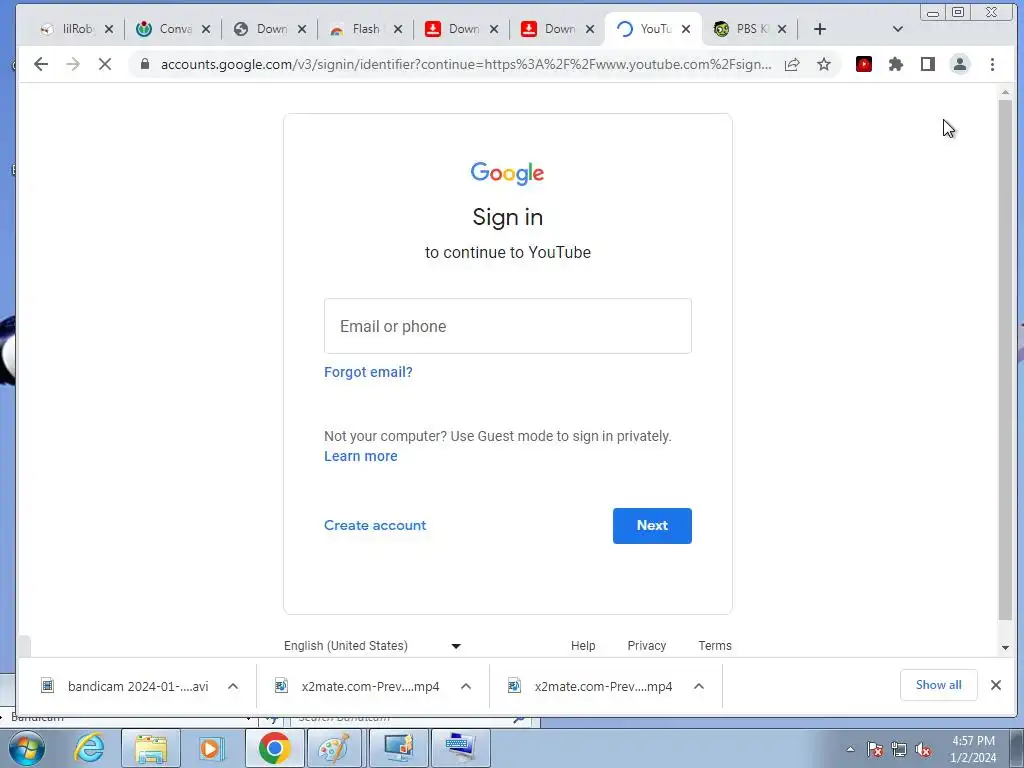Image resolution: width=1024 pixels, height=768 pixels.
Task: Open the Chrome profile avatar menu
Action: [960, 64]
